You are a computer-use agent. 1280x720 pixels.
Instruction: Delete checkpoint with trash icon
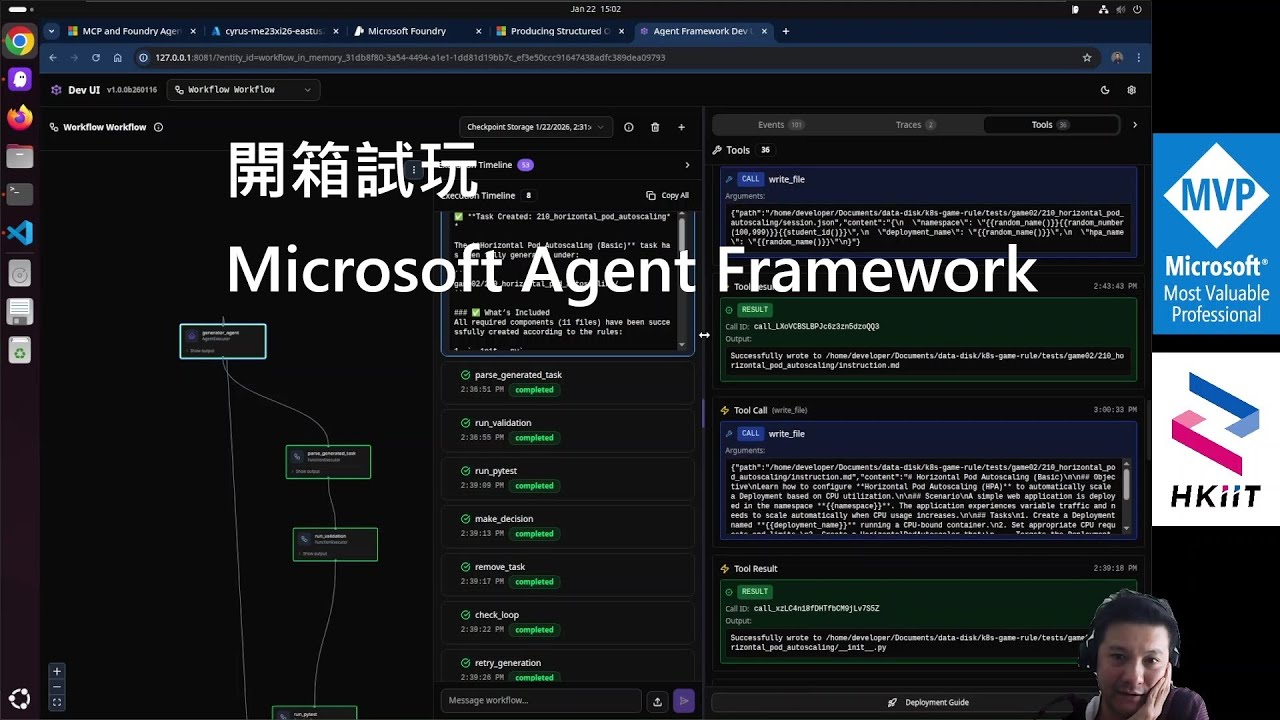click(655, 127)
